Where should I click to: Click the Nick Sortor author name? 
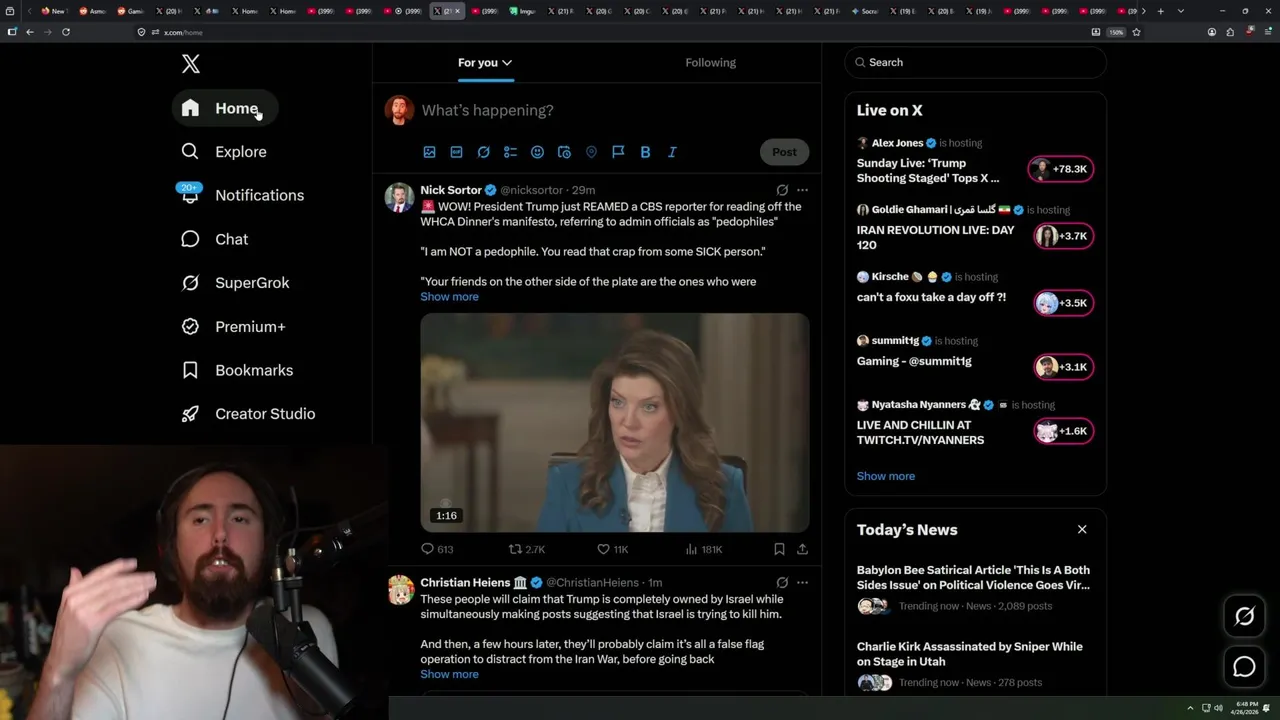pyautogui.click(x=451, y=190)
